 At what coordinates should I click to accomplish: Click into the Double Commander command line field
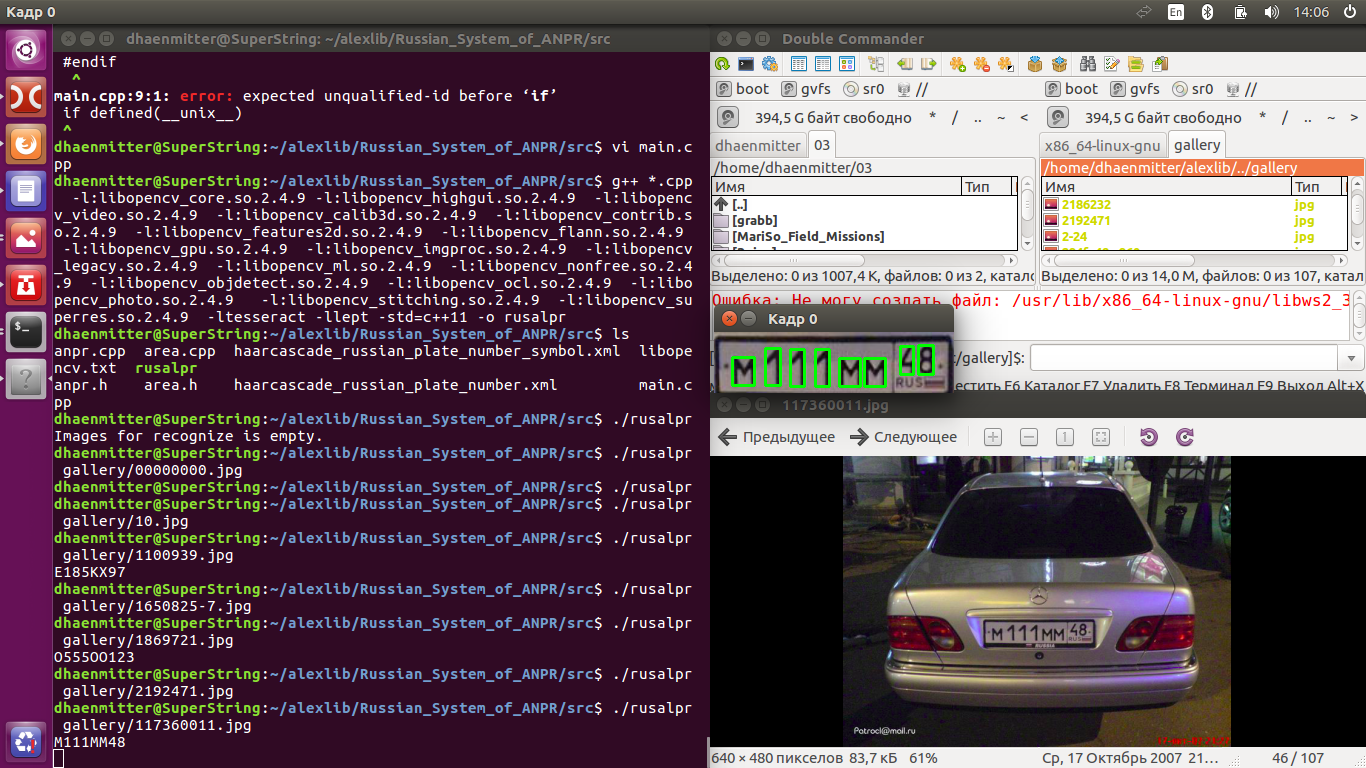click(1185, 358)
